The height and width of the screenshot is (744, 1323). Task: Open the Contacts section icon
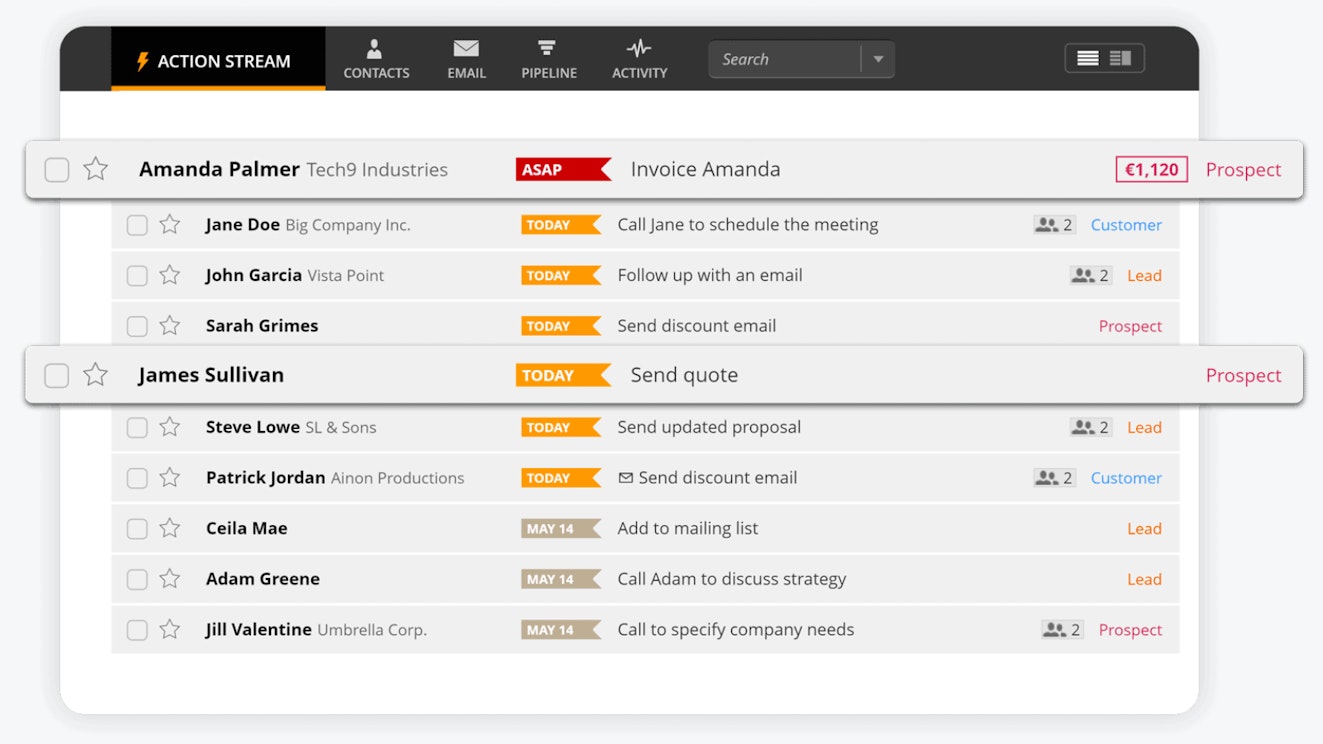coord(376,50)
